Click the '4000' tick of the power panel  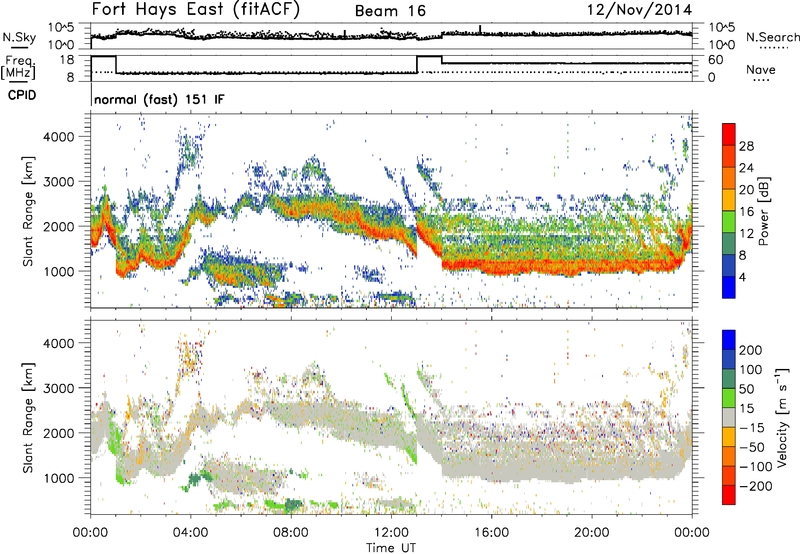[x=59, y=137]
